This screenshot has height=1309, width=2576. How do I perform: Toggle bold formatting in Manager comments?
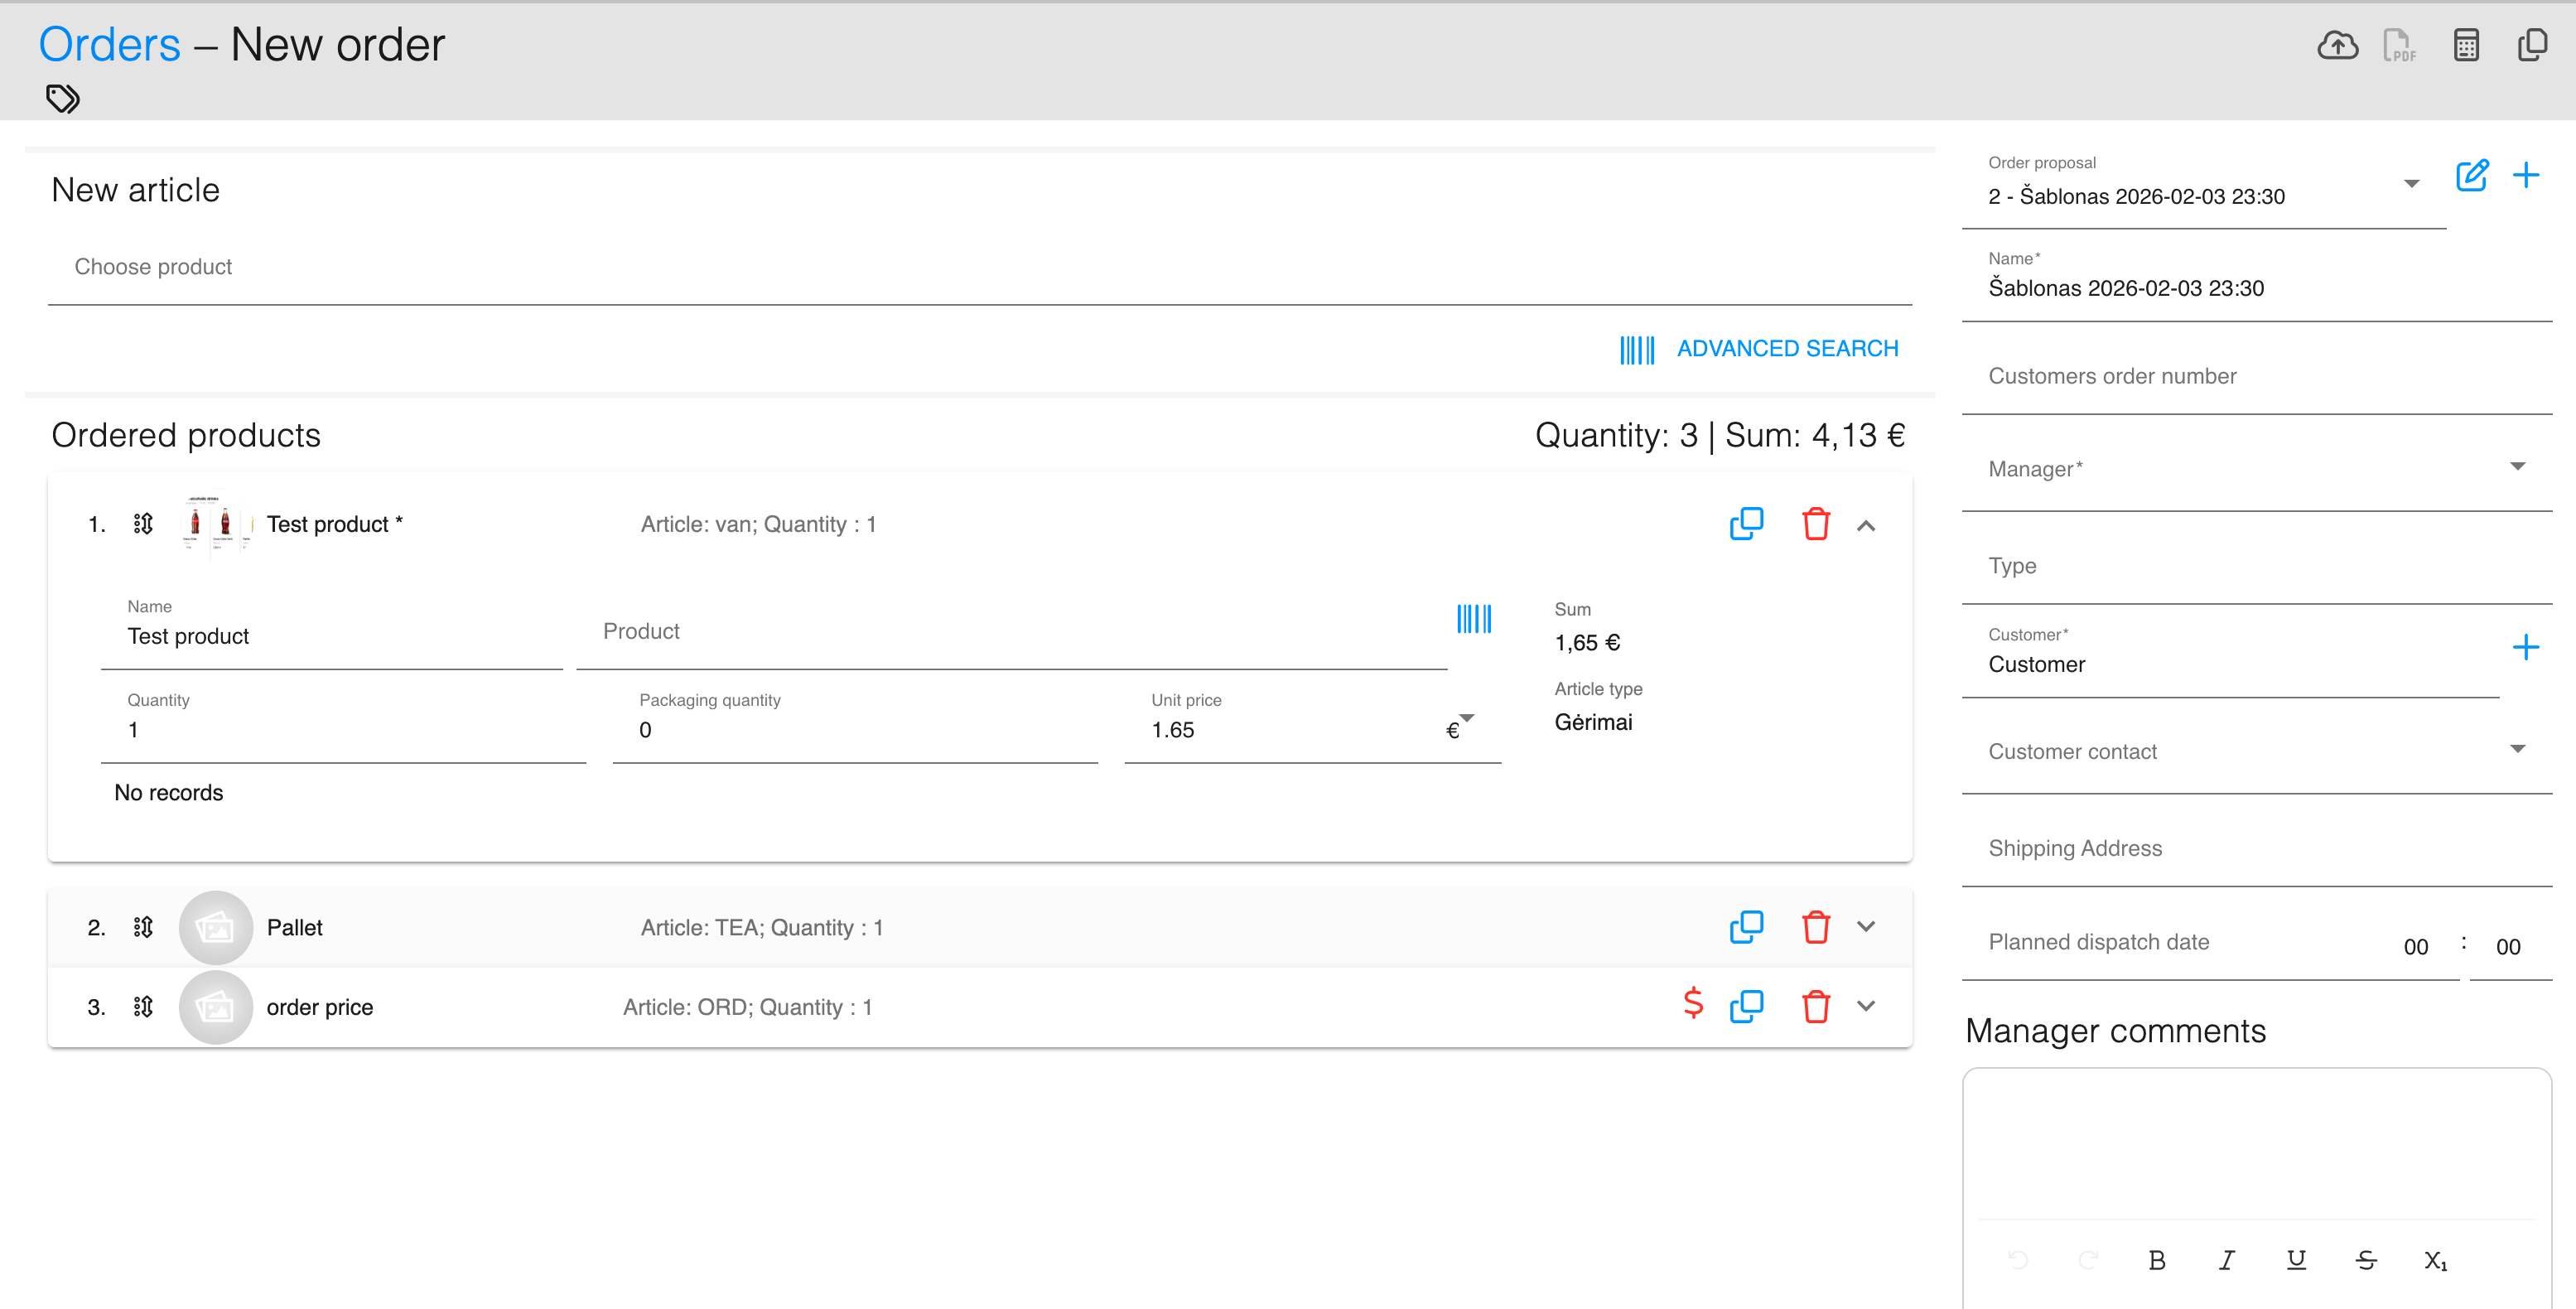point(2156,1260)
